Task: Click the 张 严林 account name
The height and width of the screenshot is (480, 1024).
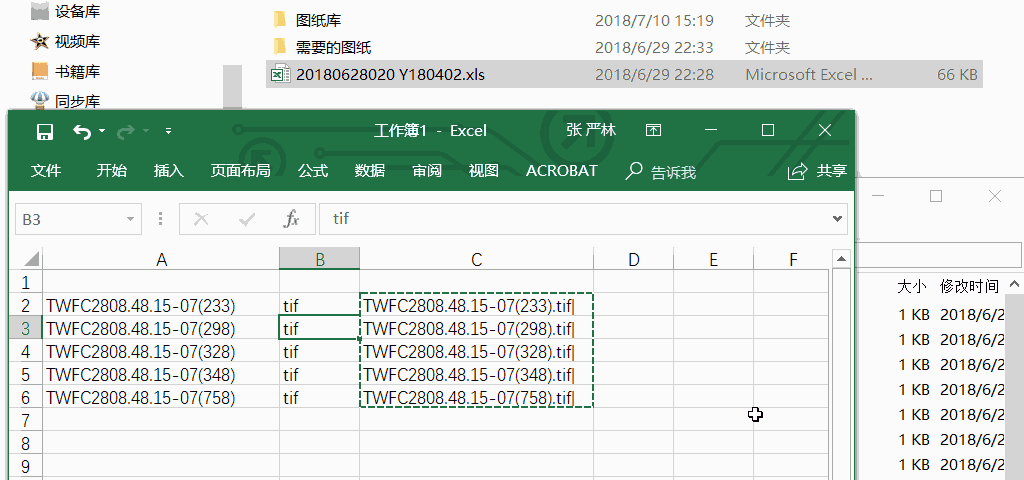Action: [x=590, y=130]
